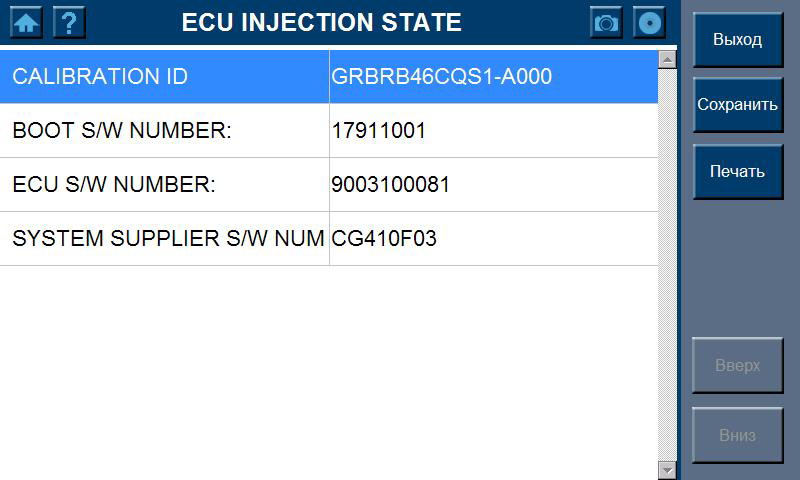Print using the Печать button
Viewport: 800px width, 480px height.
pyautogui.click(x=738, y=171)
